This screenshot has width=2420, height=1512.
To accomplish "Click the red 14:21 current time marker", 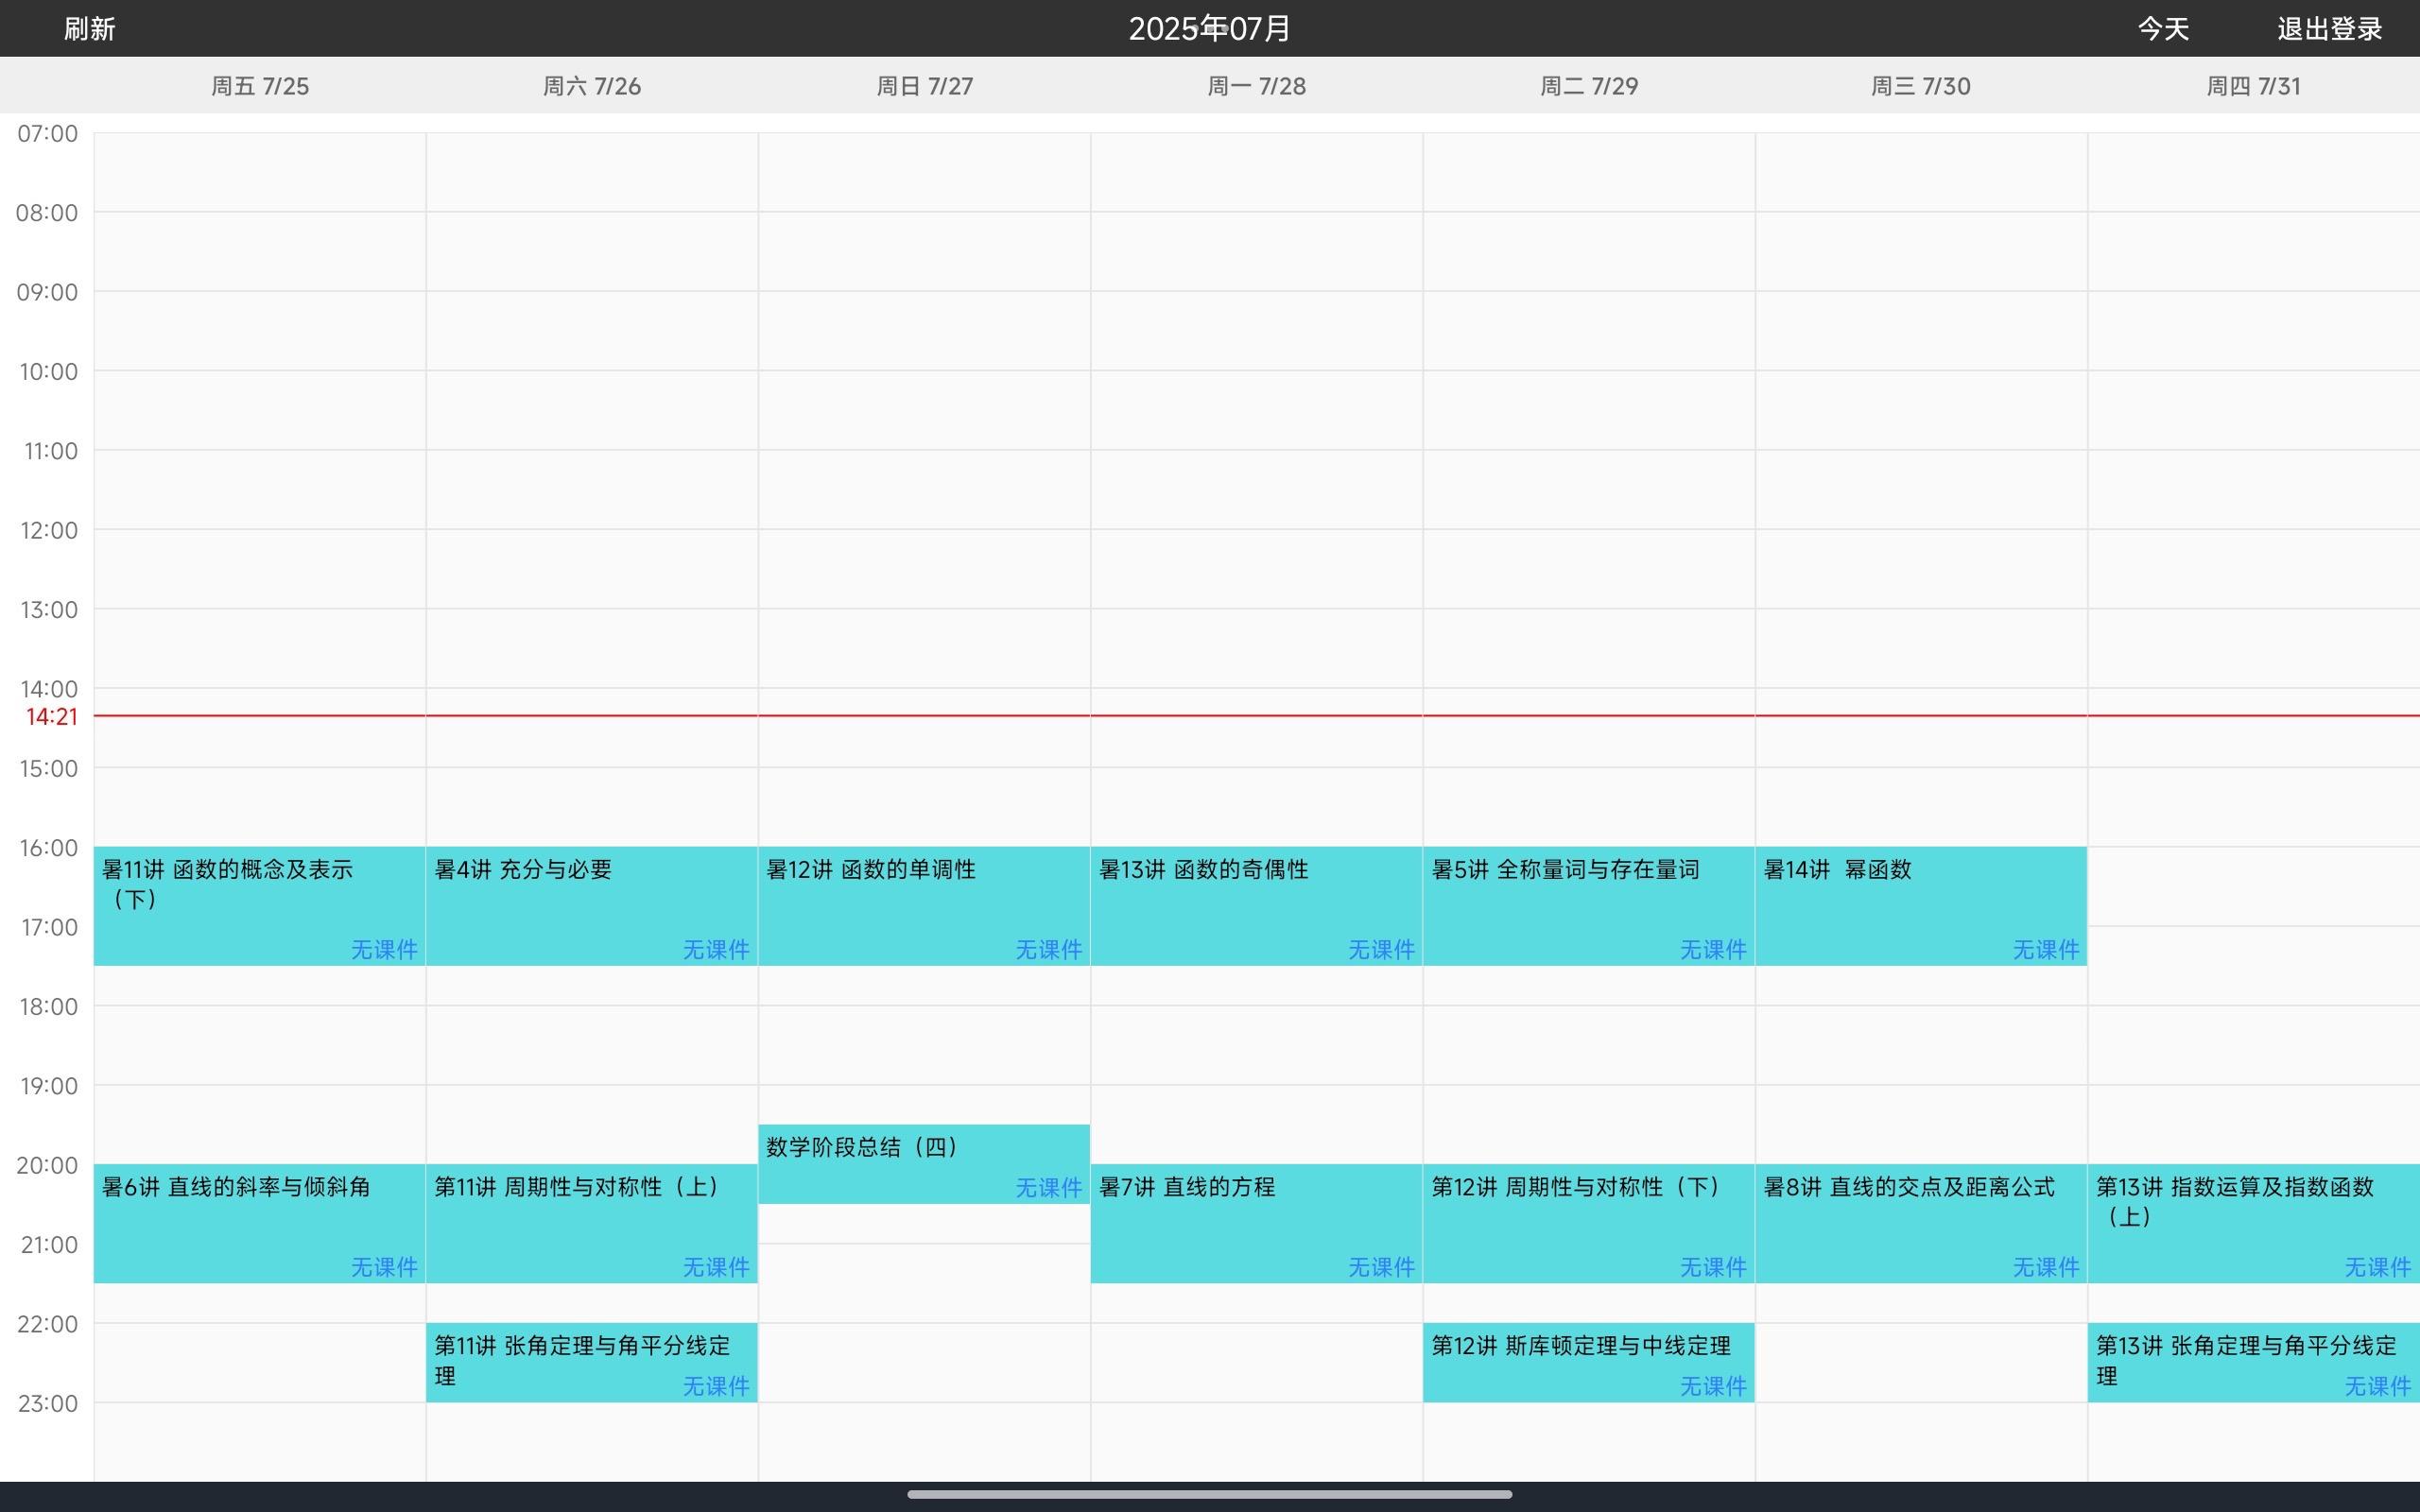I will click(52, 717).
